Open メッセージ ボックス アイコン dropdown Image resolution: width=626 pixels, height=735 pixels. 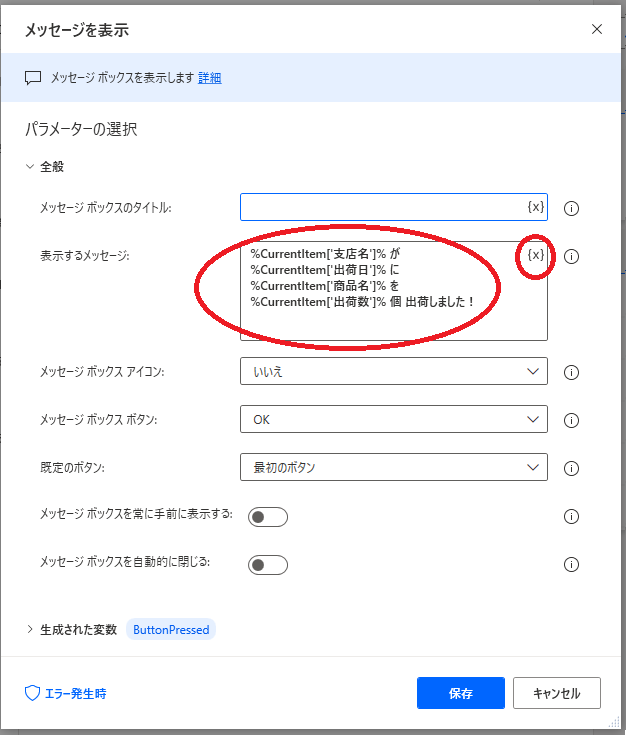[x=393, y=371]
